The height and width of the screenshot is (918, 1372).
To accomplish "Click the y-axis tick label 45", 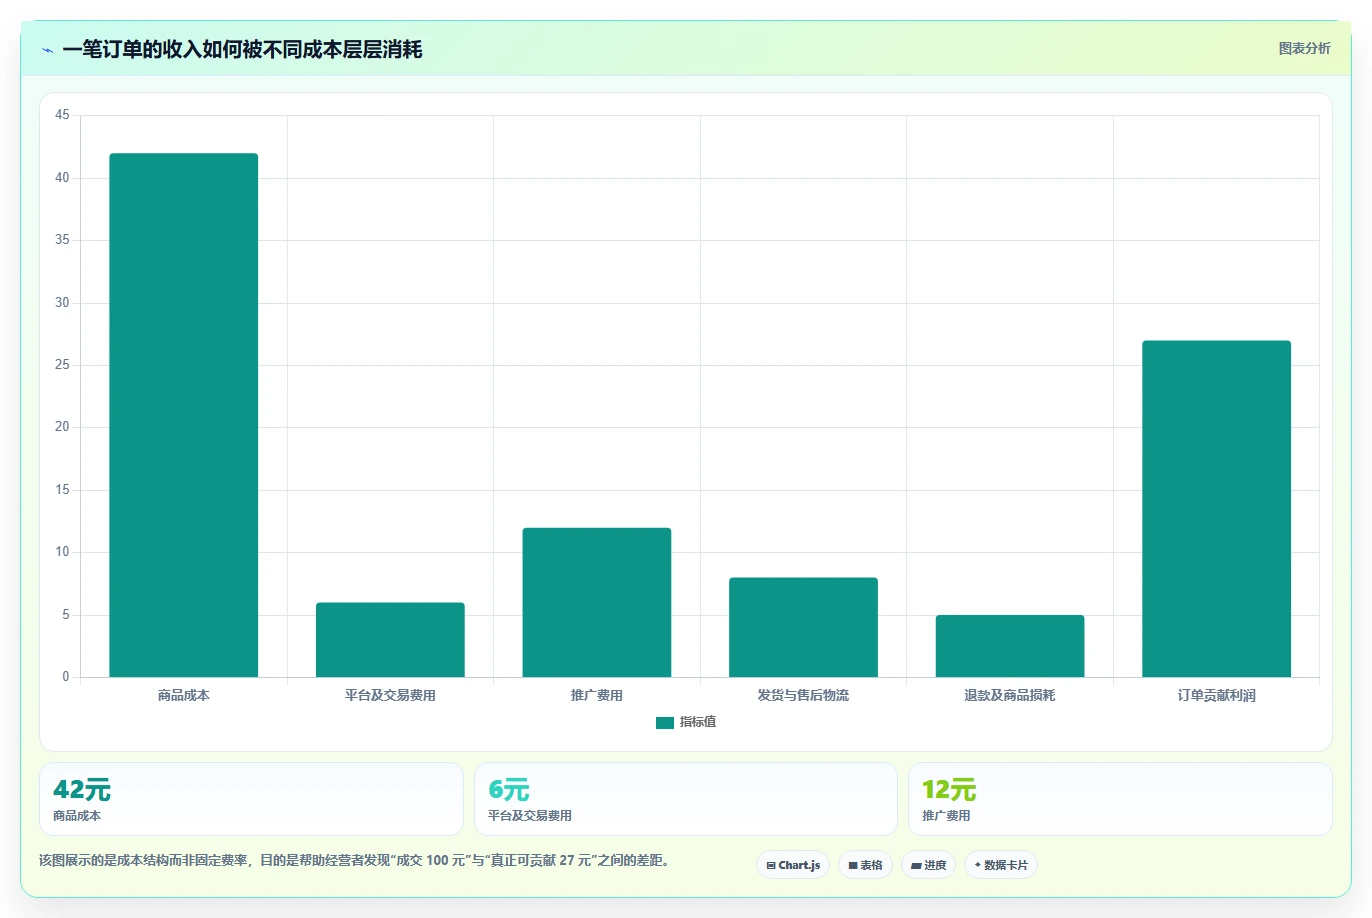I will coord(62,115).
